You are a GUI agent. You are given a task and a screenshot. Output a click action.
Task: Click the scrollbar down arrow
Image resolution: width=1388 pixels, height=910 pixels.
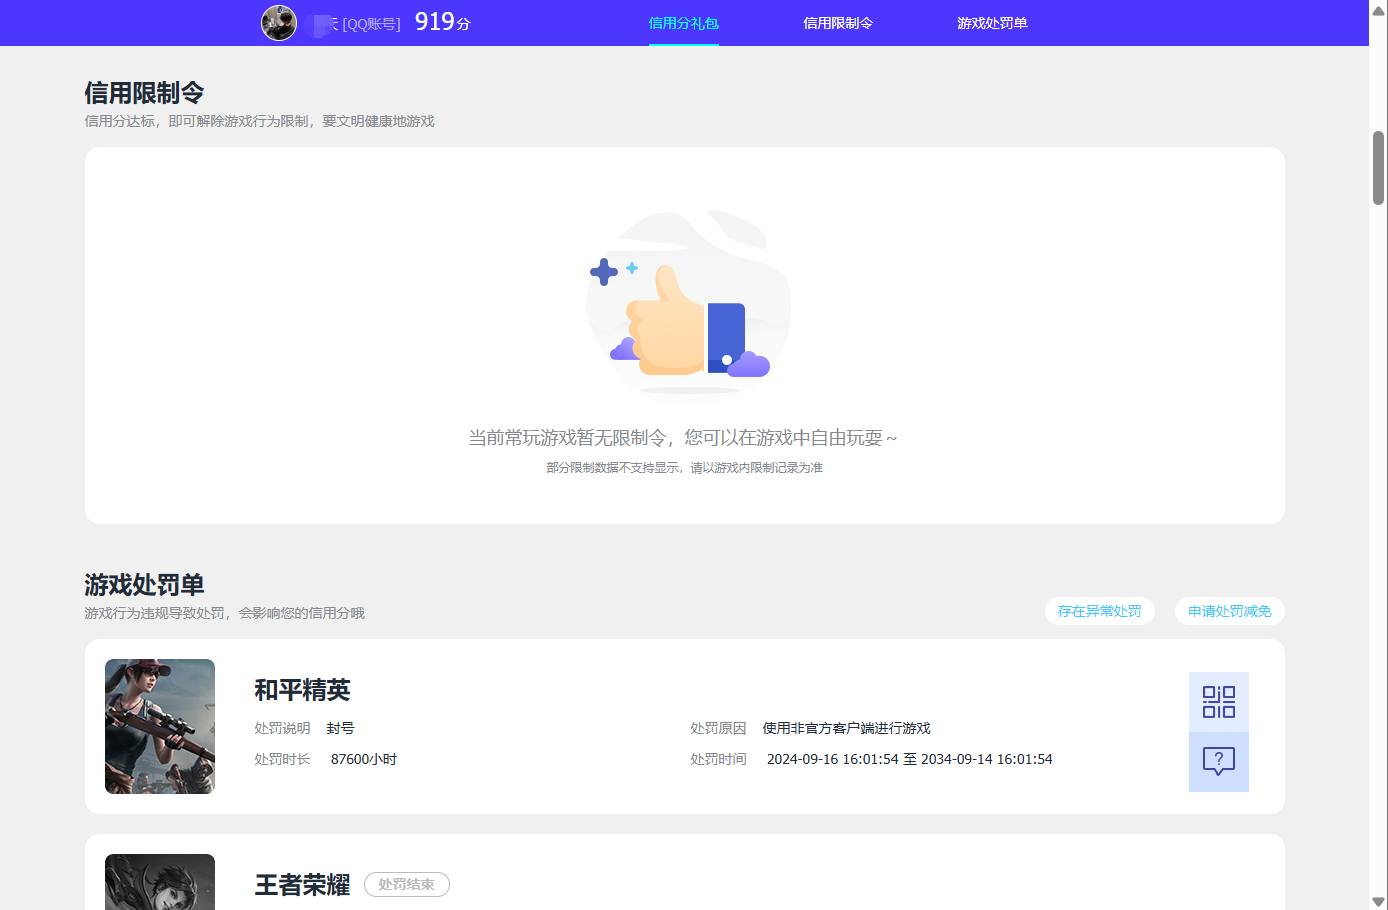click(x=1378, y=901)
